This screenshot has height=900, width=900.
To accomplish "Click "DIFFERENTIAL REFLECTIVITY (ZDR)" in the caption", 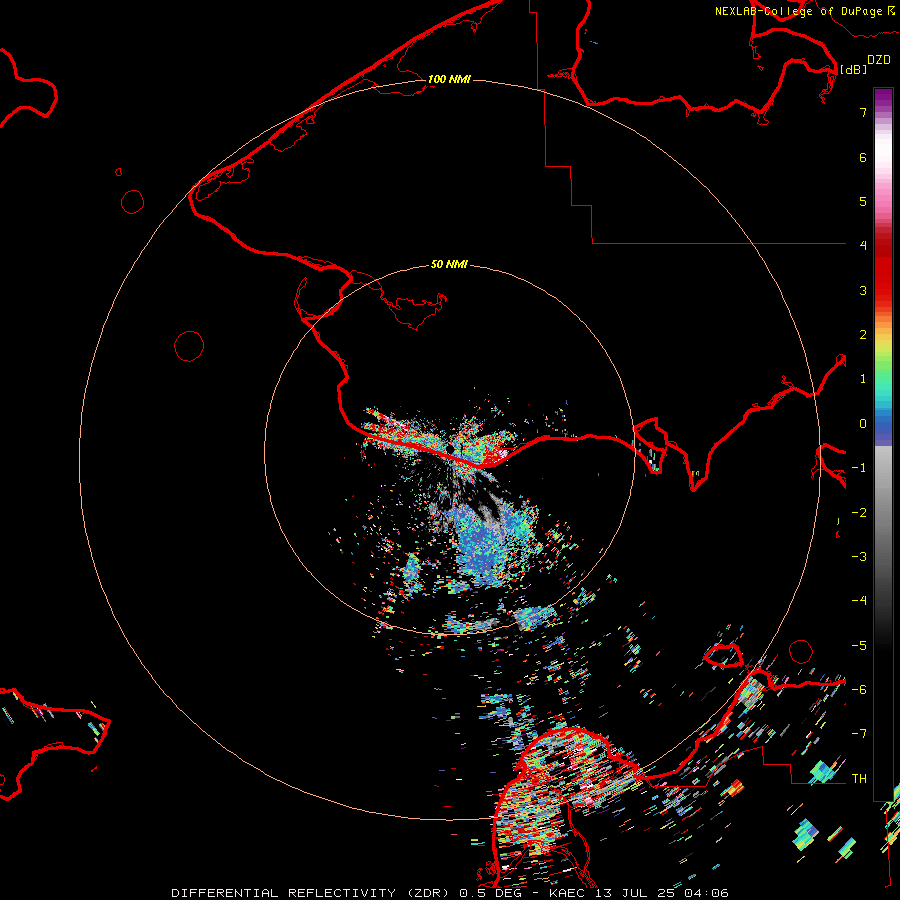I will 313,893.
